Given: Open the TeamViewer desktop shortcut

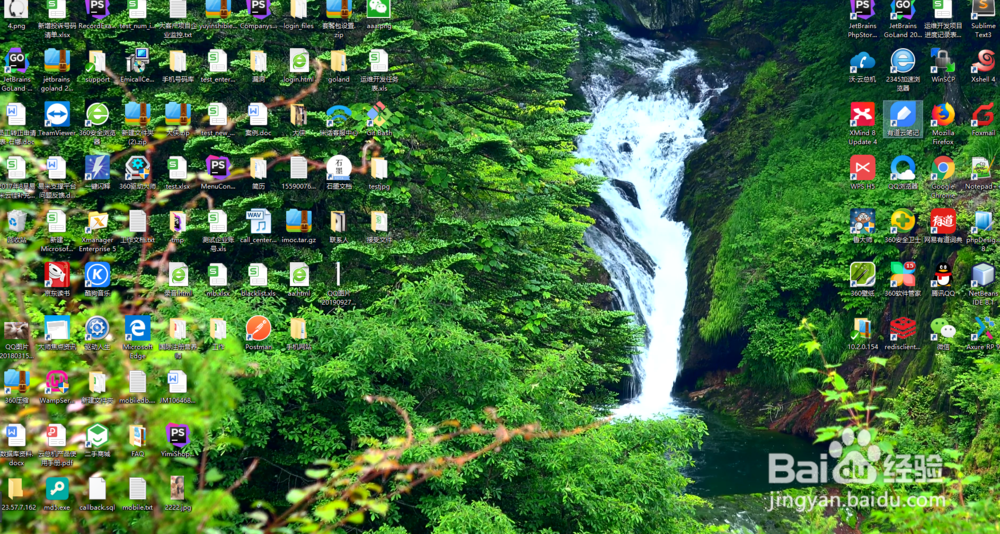Looking at the screenshot, I should pyautogui.click(x=57, y=114).
